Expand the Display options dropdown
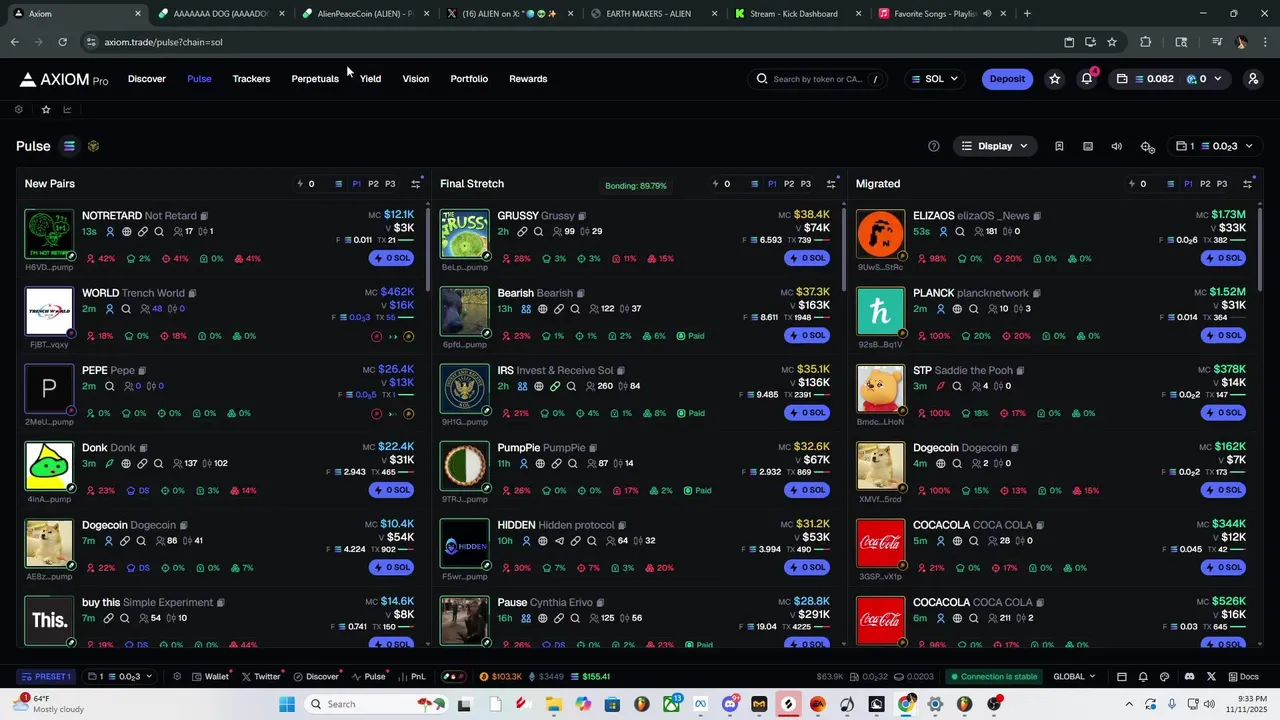 995,146
